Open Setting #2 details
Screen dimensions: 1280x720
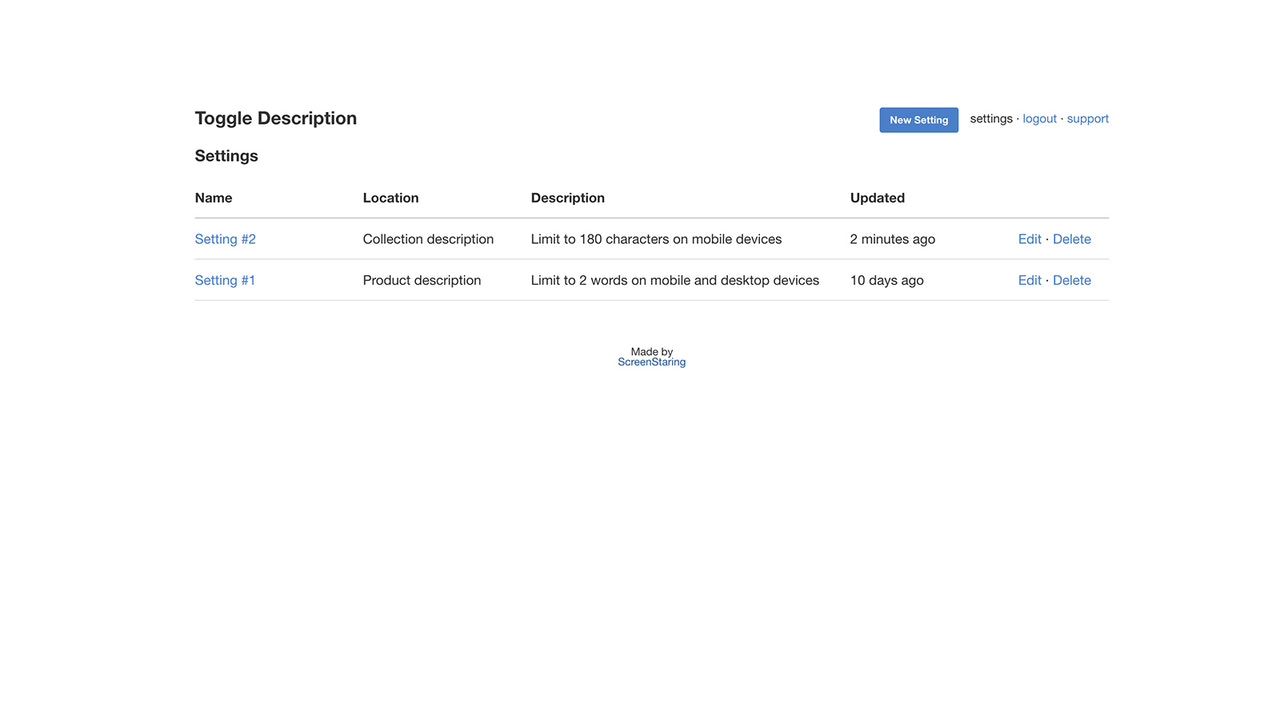(225, 239)
